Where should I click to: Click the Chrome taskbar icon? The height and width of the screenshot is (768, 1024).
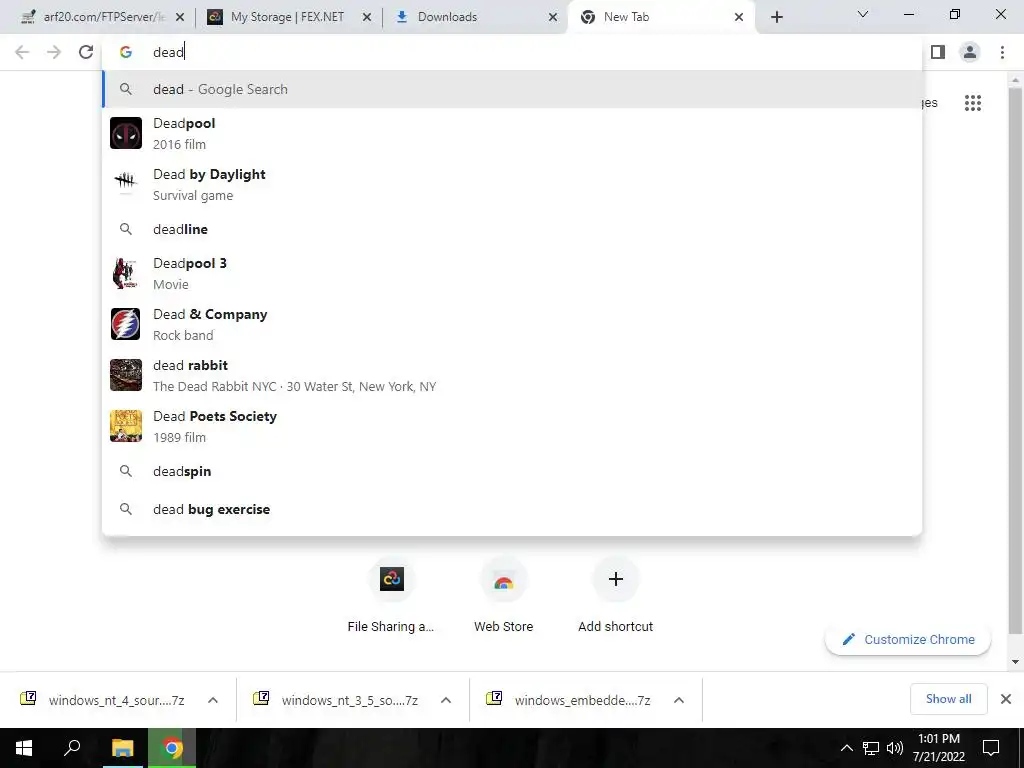172,748
